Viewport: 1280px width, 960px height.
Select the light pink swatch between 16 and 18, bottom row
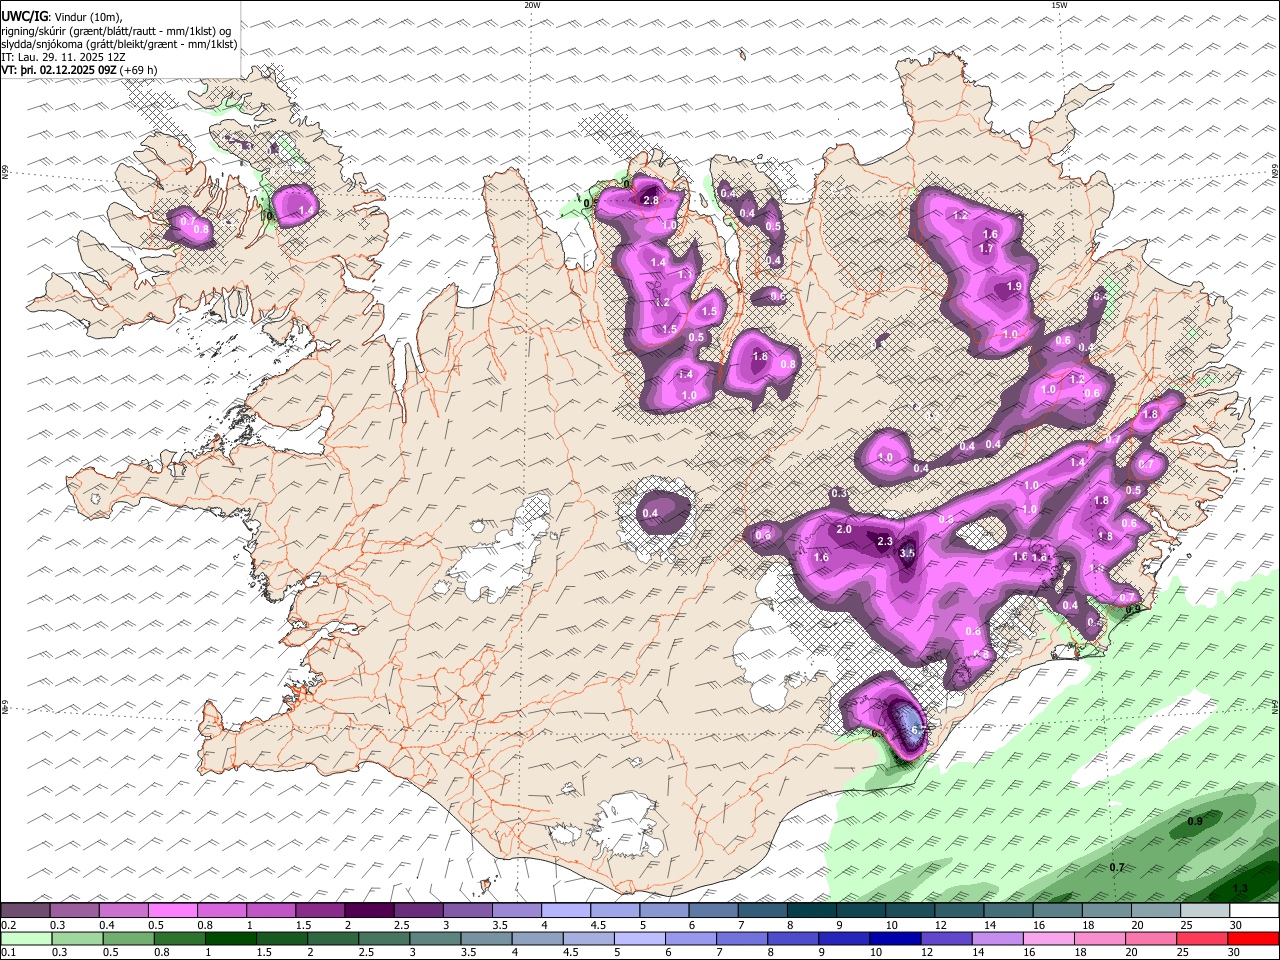pyautogui.click(x=1049, y=939)
